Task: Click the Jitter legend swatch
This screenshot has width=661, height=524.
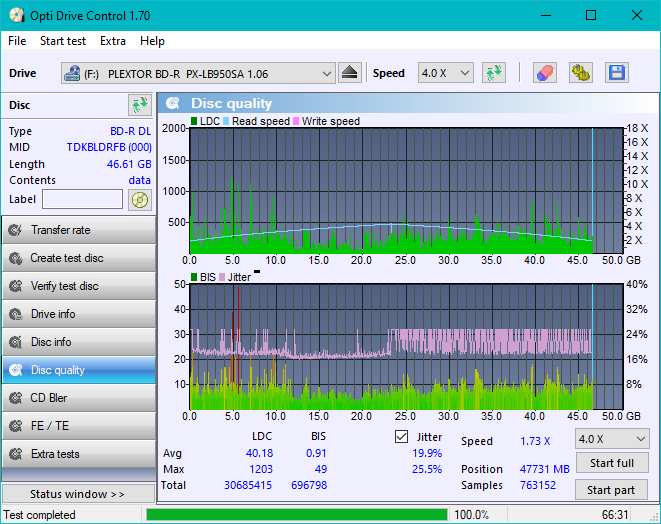Action: [x=222, y=277]
